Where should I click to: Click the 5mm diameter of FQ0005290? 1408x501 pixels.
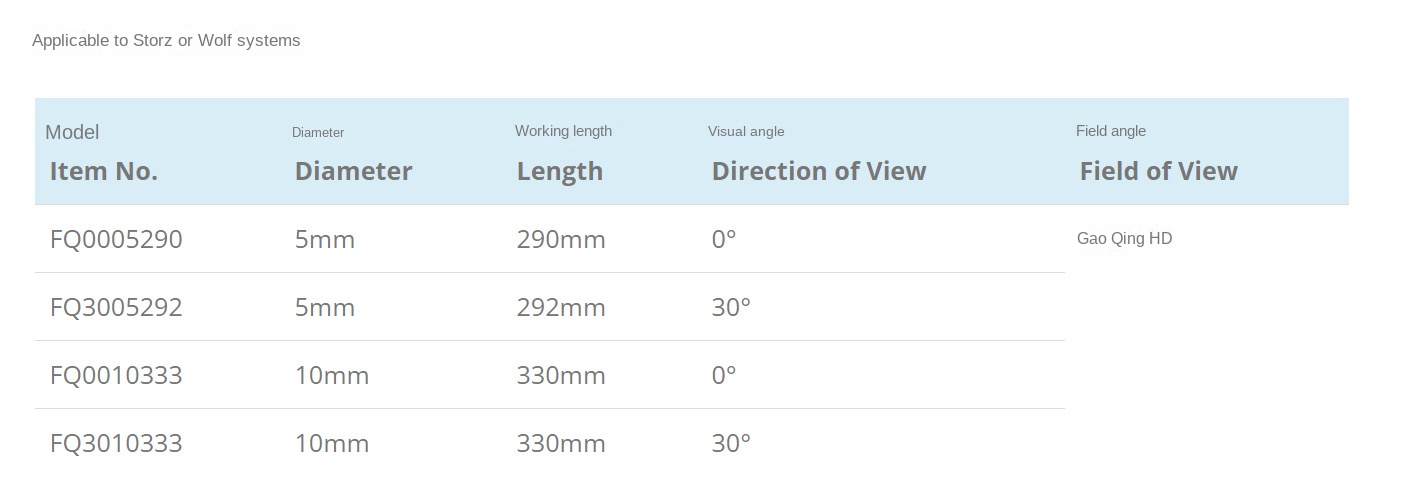pos(325,239)
